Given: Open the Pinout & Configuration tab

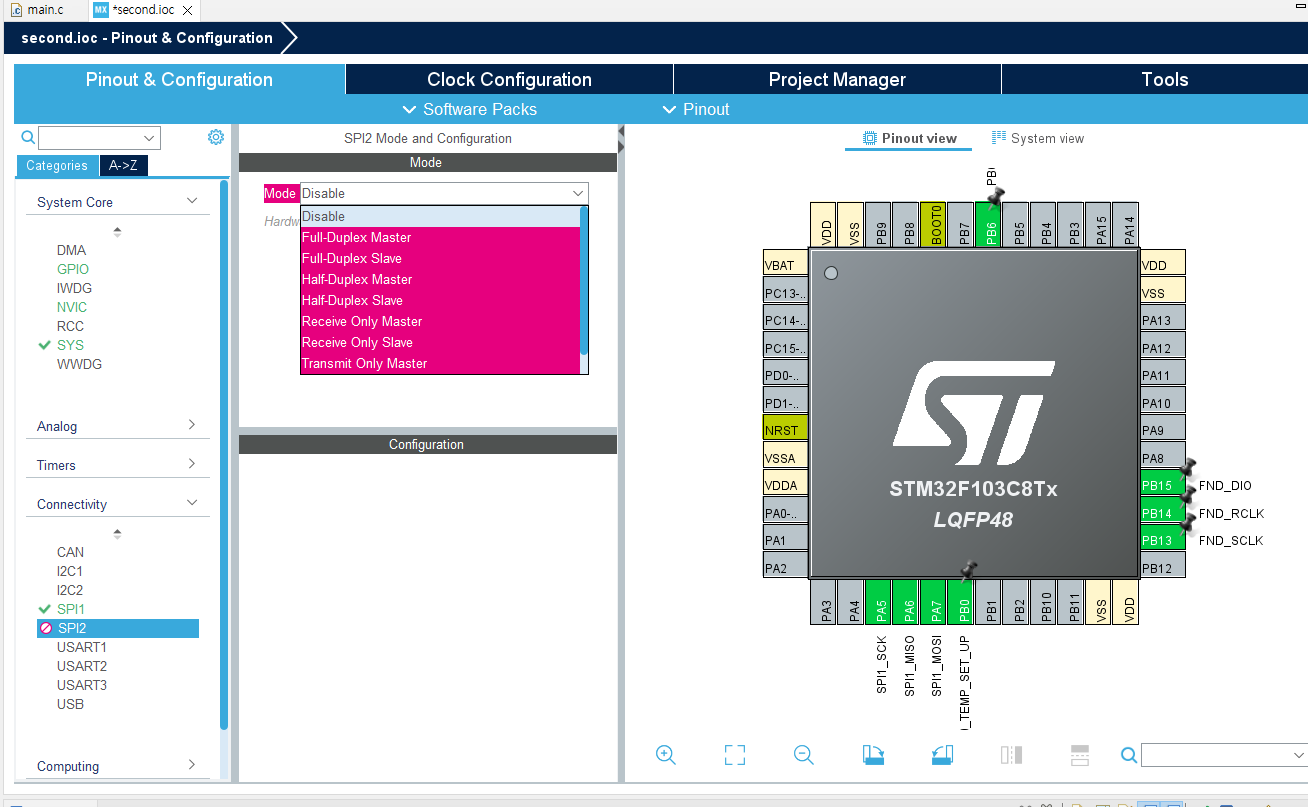Looking at the screenshot, I should coord(179,80).
